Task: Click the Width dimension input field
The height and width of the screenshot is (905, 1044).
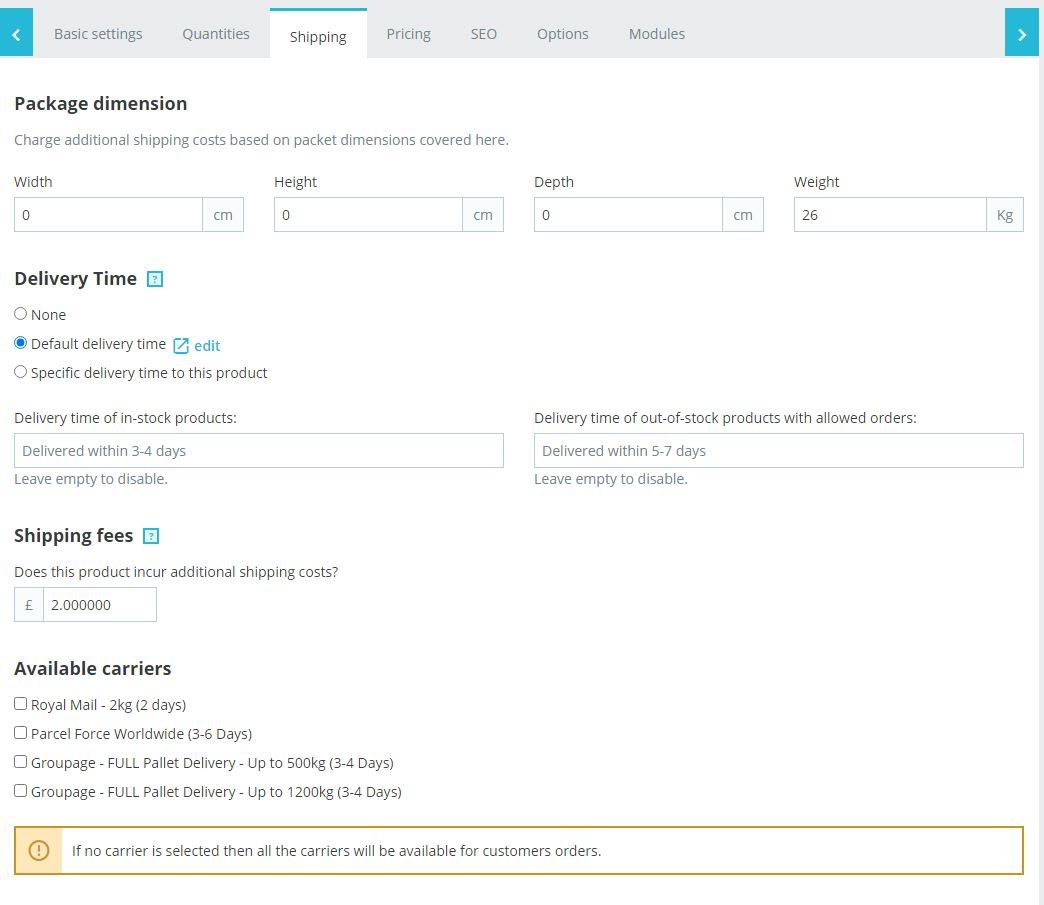Action: coord(108,215)
